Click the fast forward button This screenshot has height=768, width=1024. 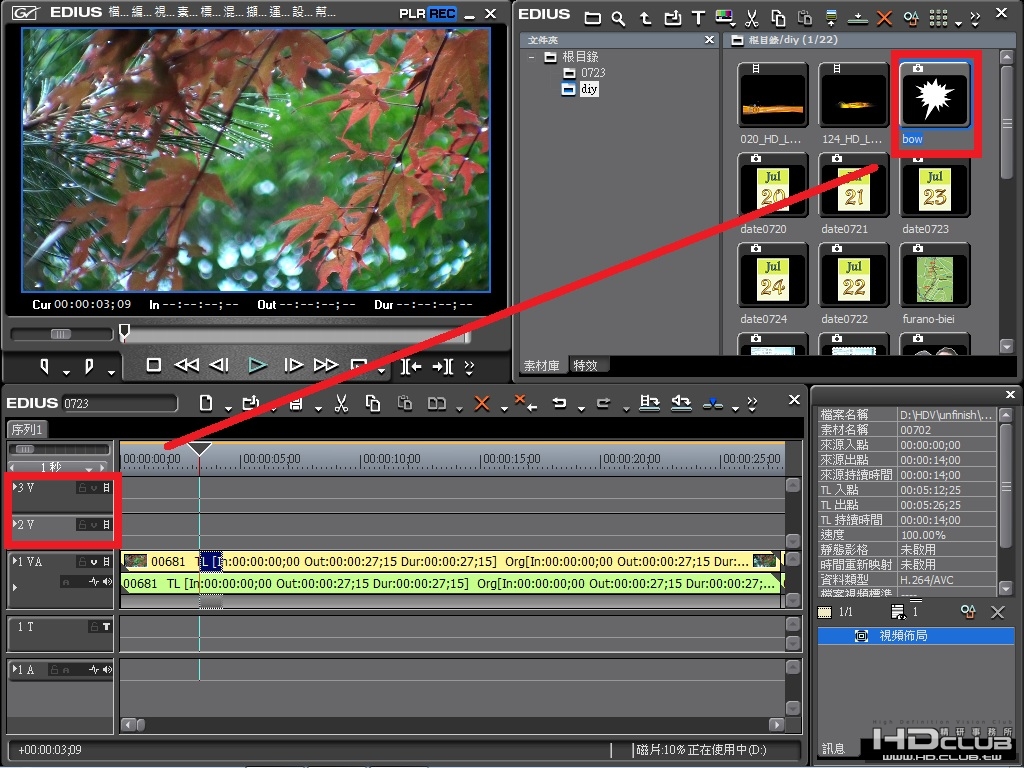pyautogui.click(x=325, y=365)
